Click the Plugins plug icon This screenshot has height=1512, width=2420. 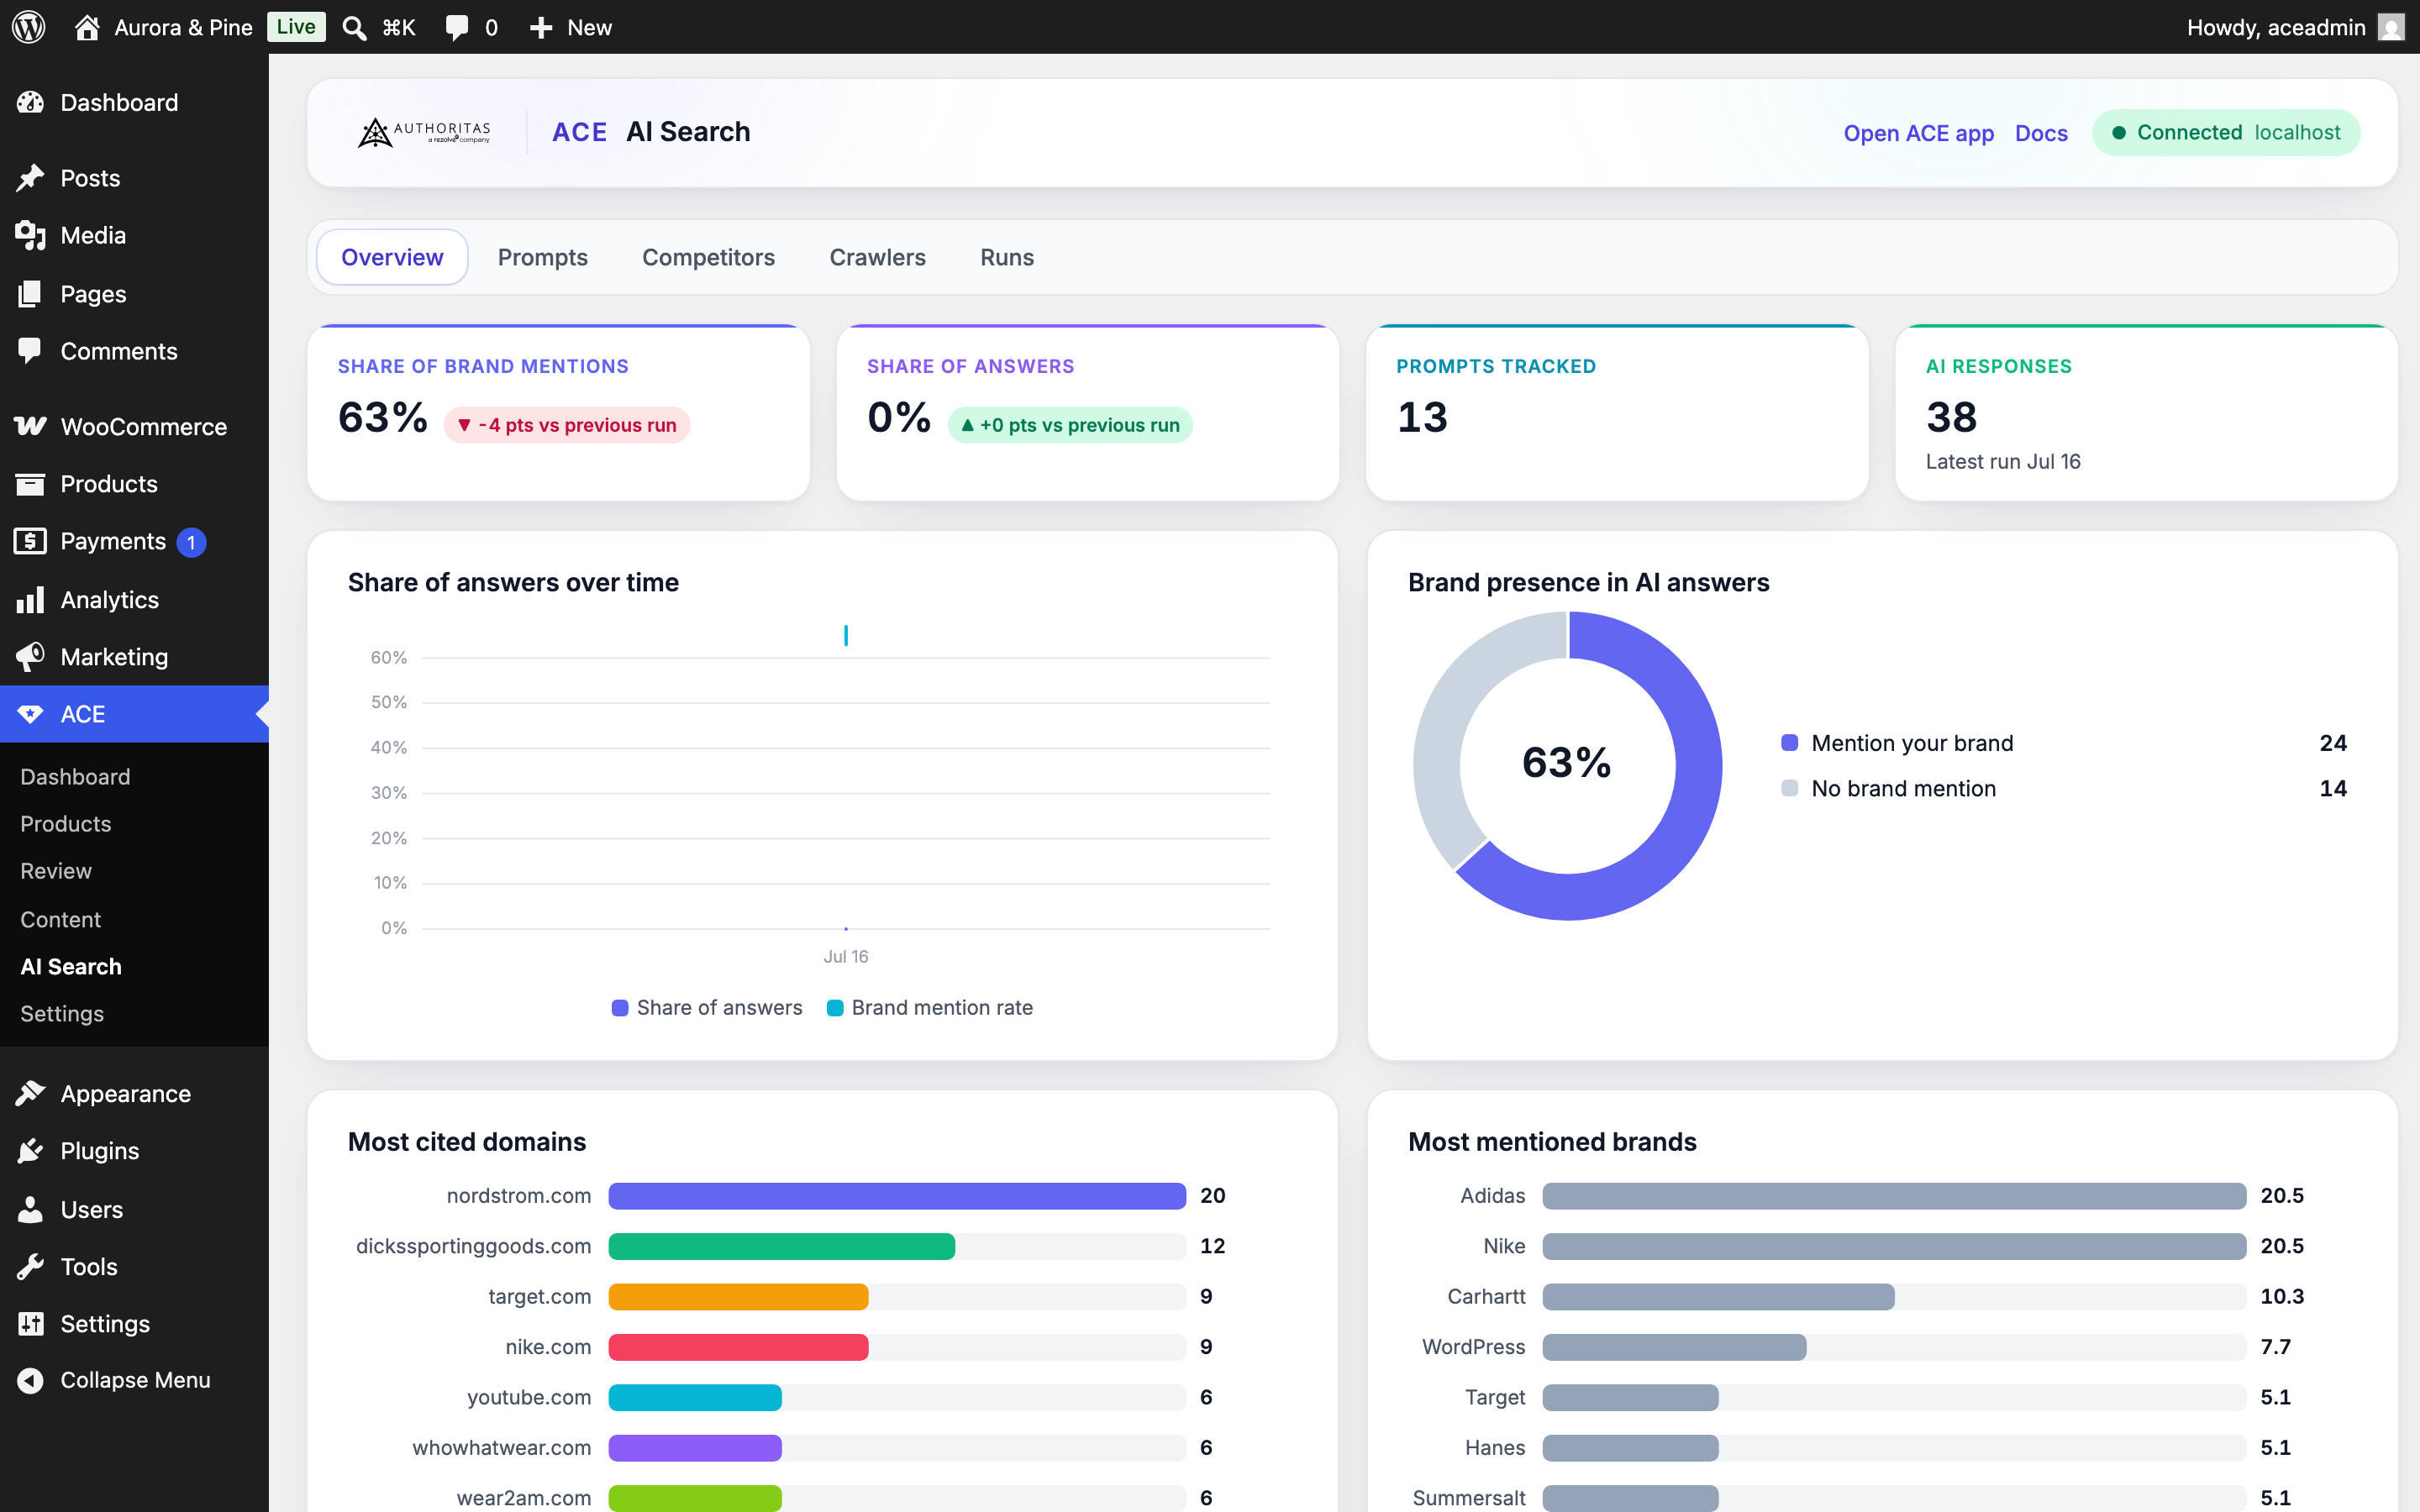30,1151
